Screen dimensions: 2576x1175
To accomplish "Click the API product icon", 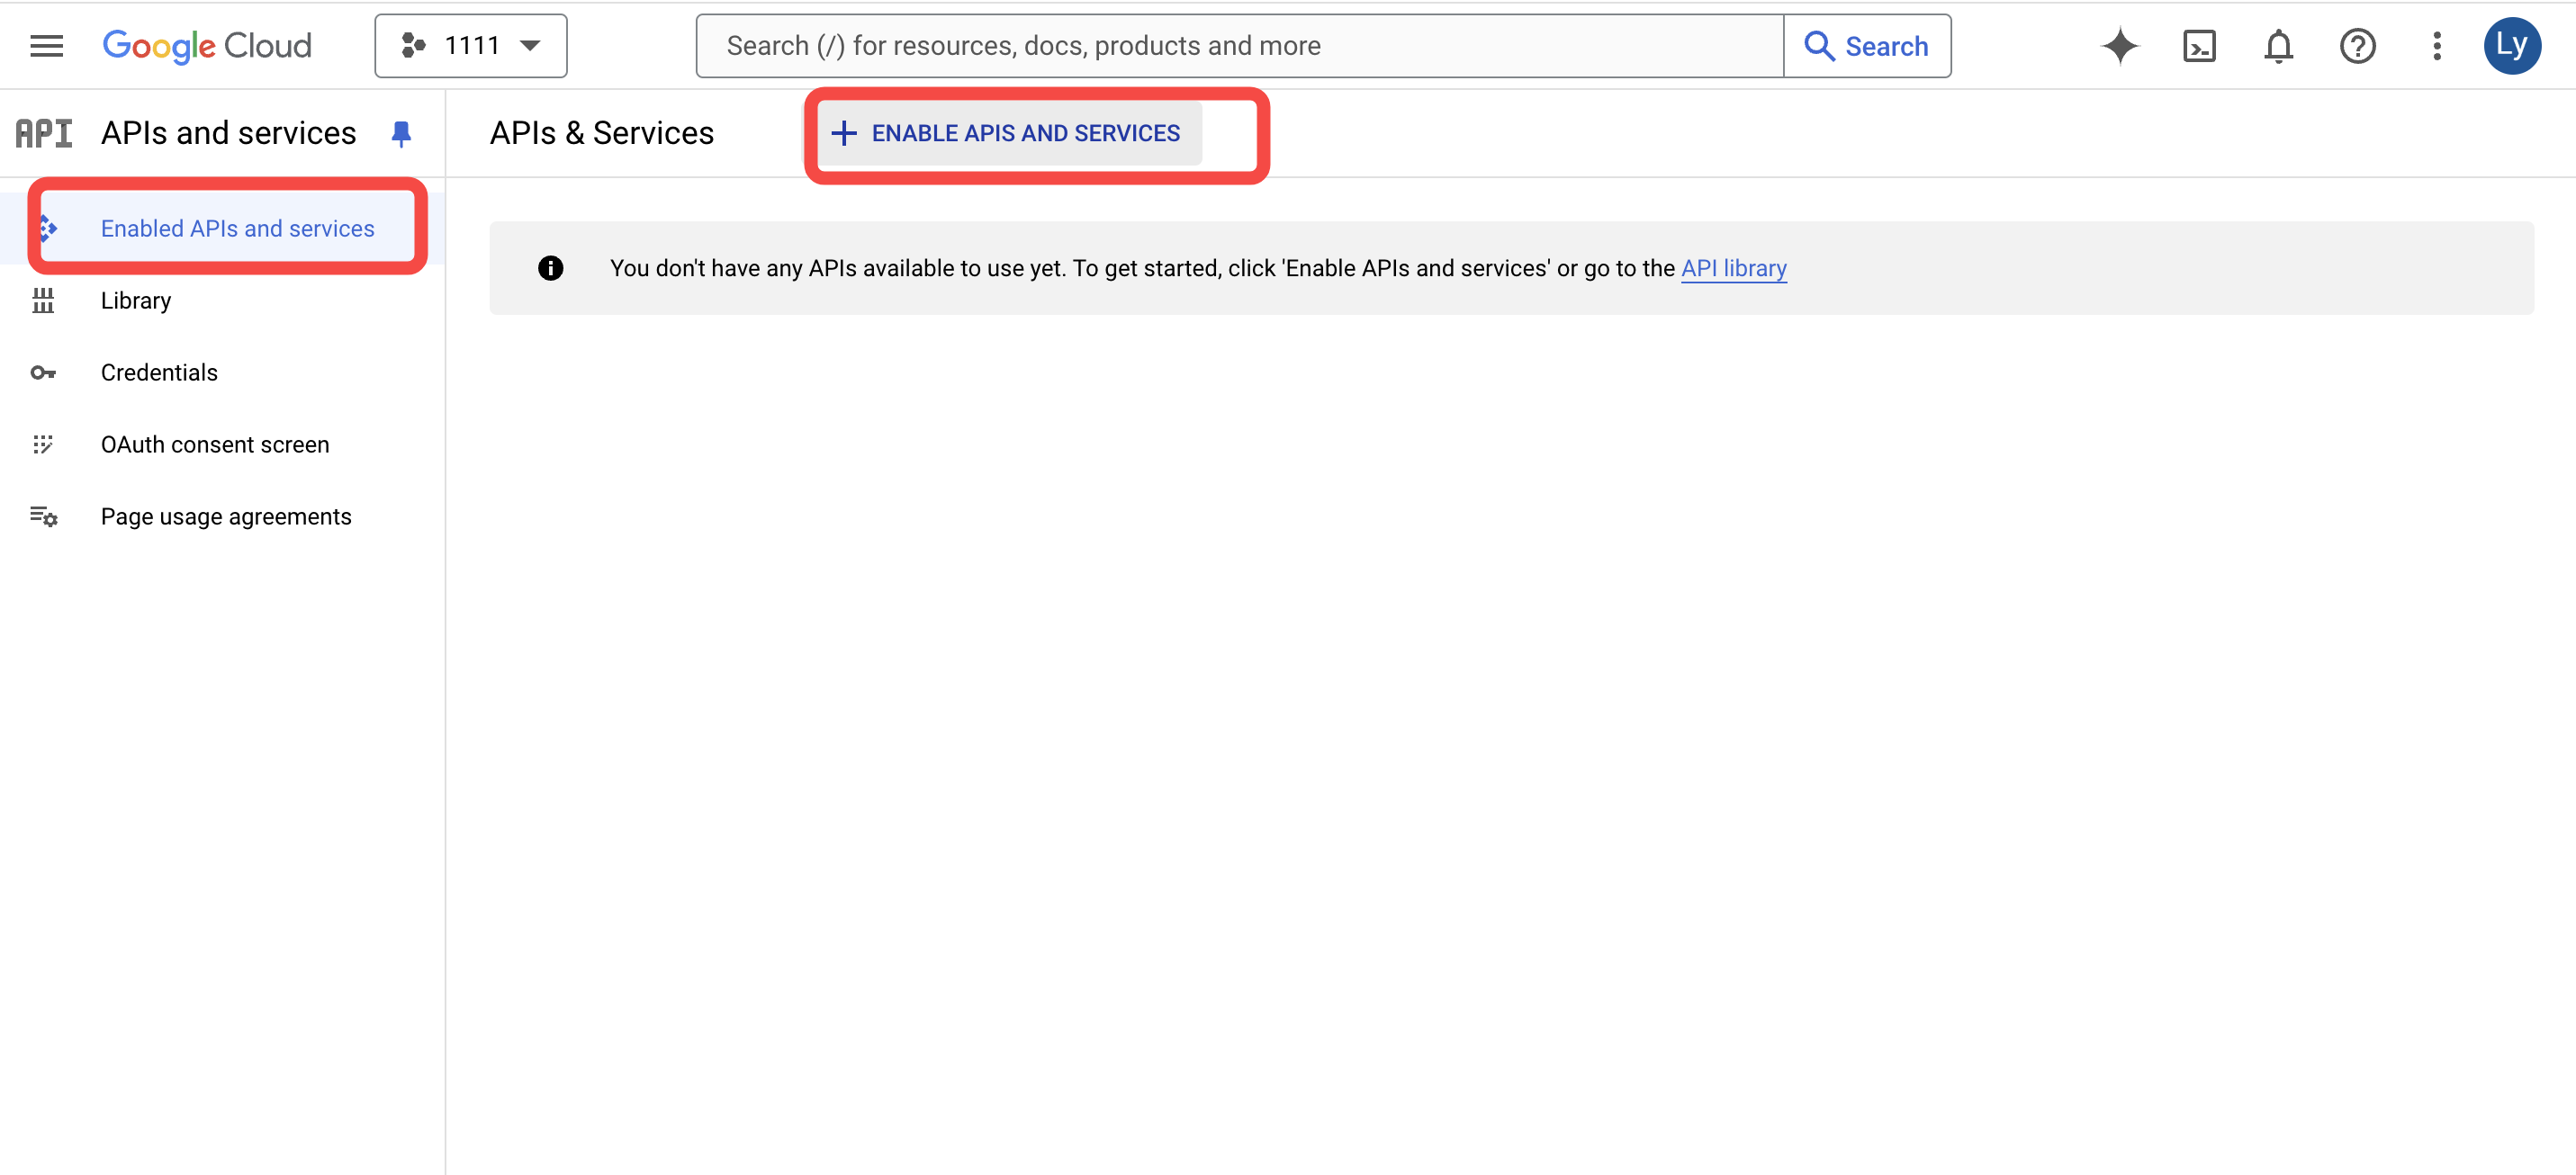I will click(x=44, y=133).
